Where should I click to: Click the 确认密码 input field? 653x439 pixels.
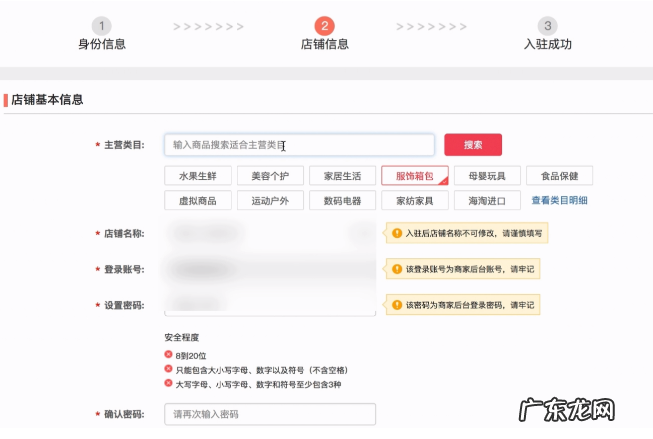(x=270, y=414)
